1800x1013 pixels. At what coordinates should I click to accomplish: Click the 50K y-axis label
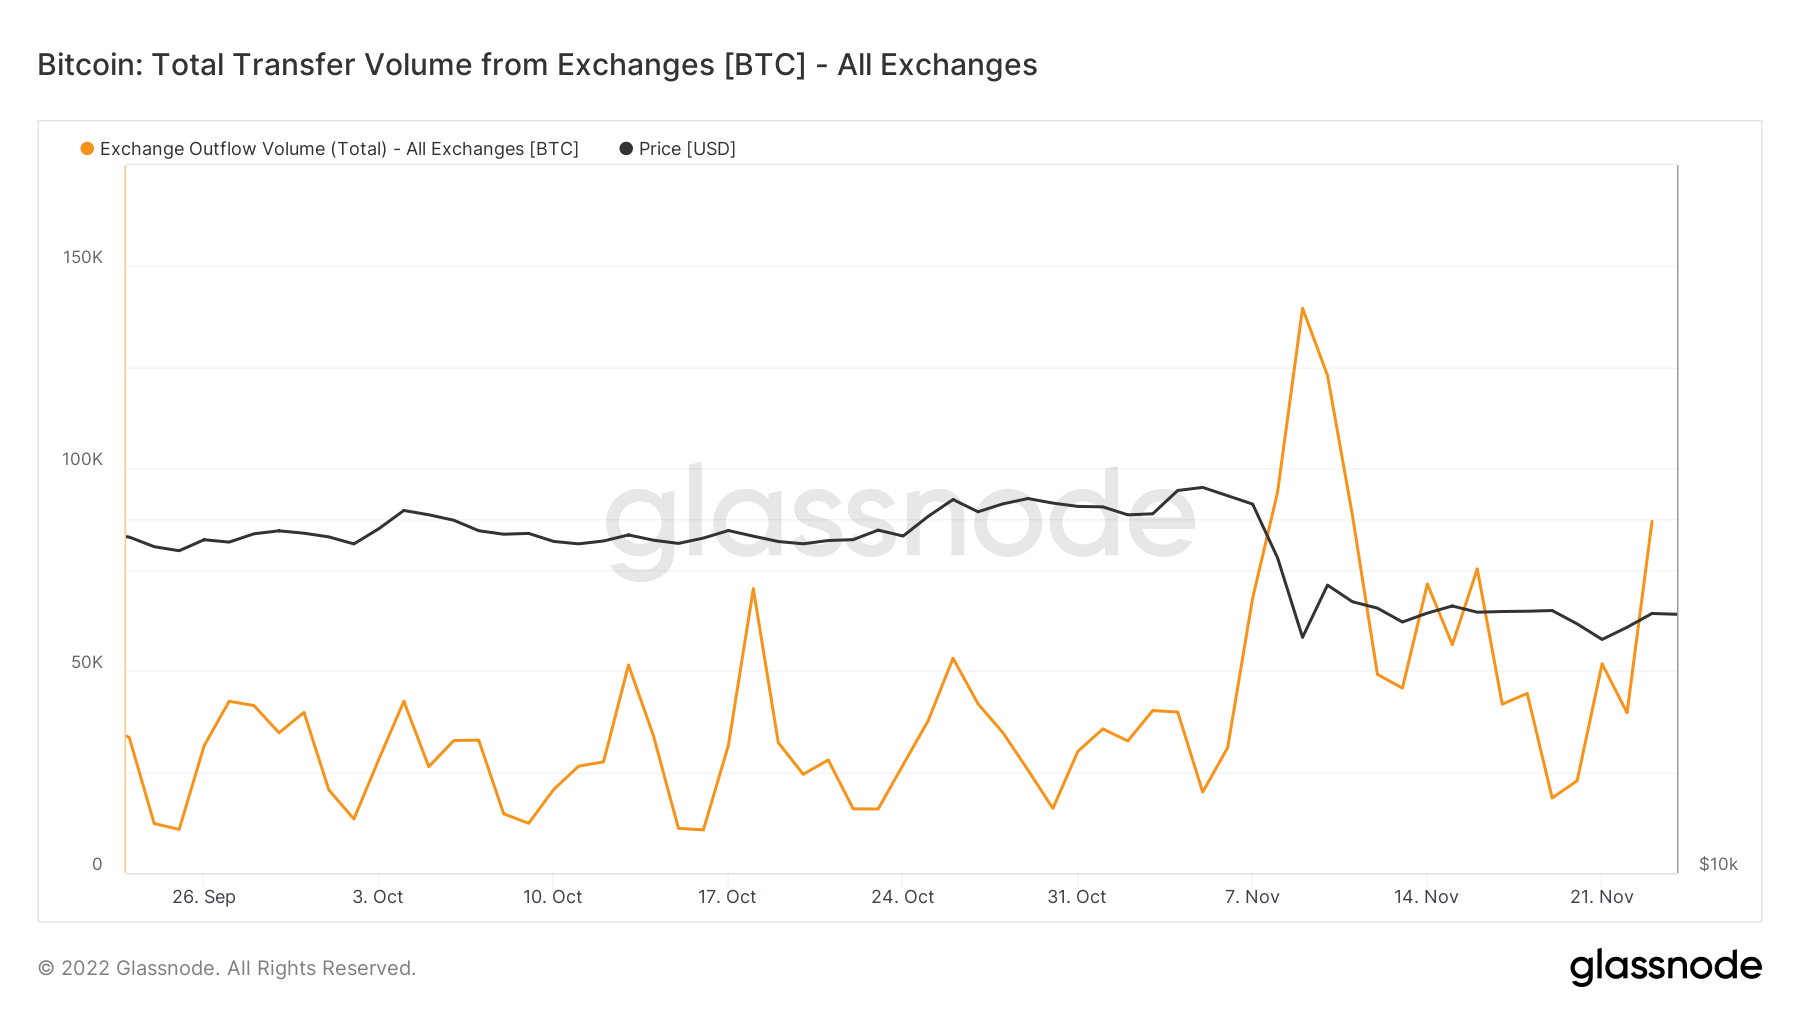[87, 663]
